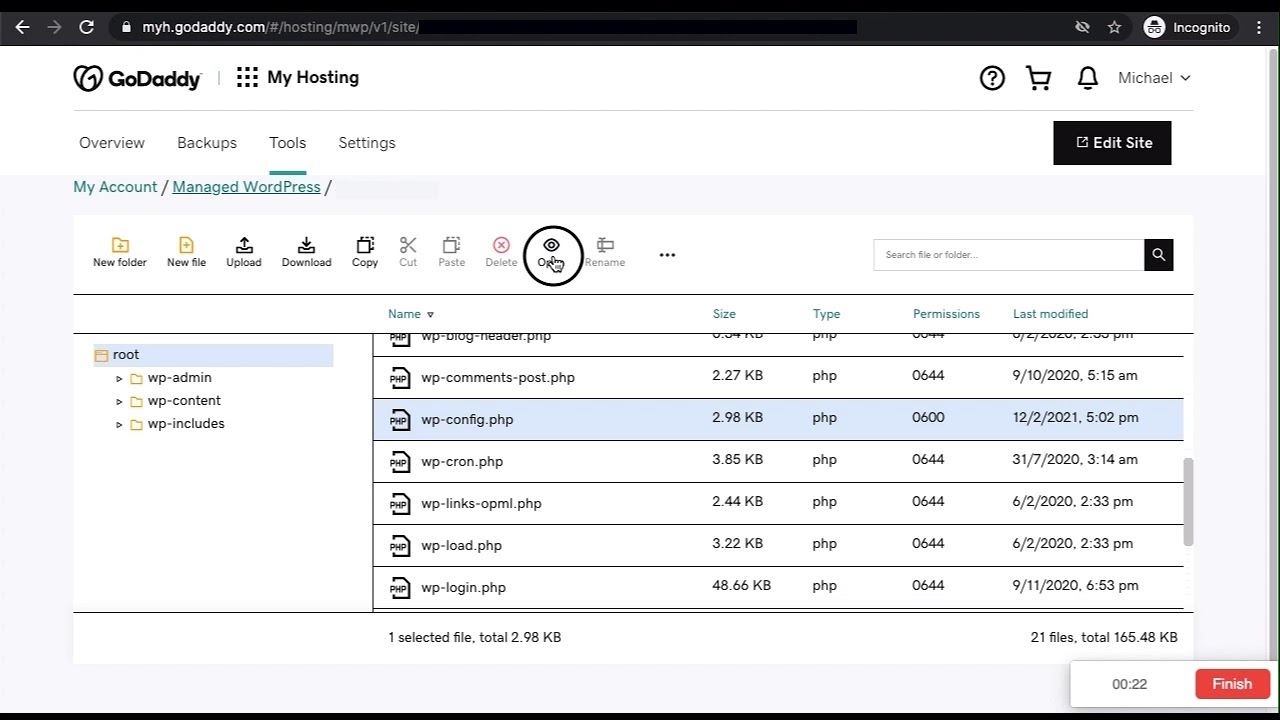Click the apps grid icon beside My Hosting
This screenshot has width=1280, height=720.
247,77
